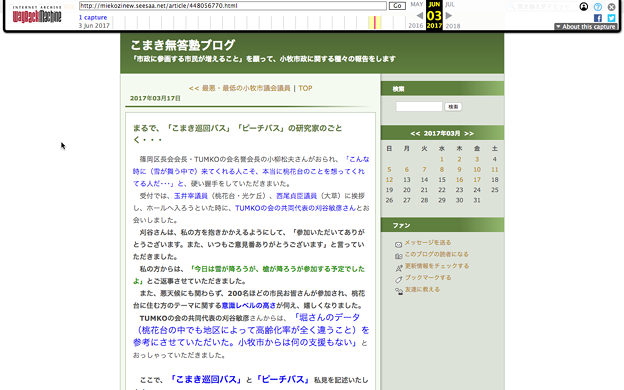Jump to 2016 captures
Screen dimensions: 624x390
(415, 26)
